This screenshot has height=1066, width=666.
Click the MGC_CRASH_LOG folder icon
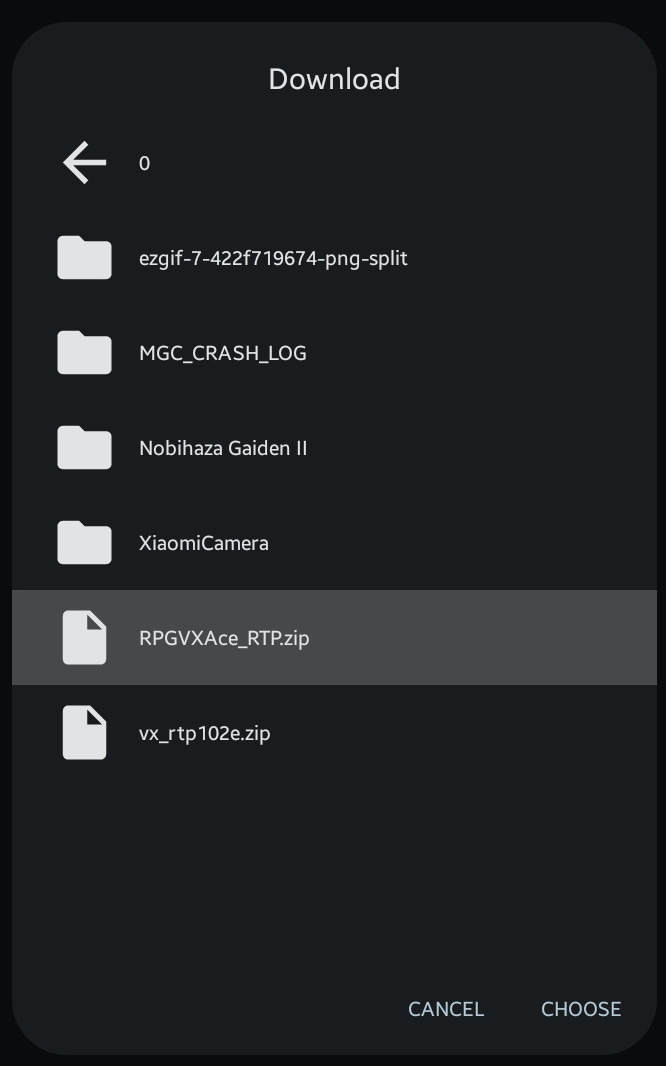point(84,353)
